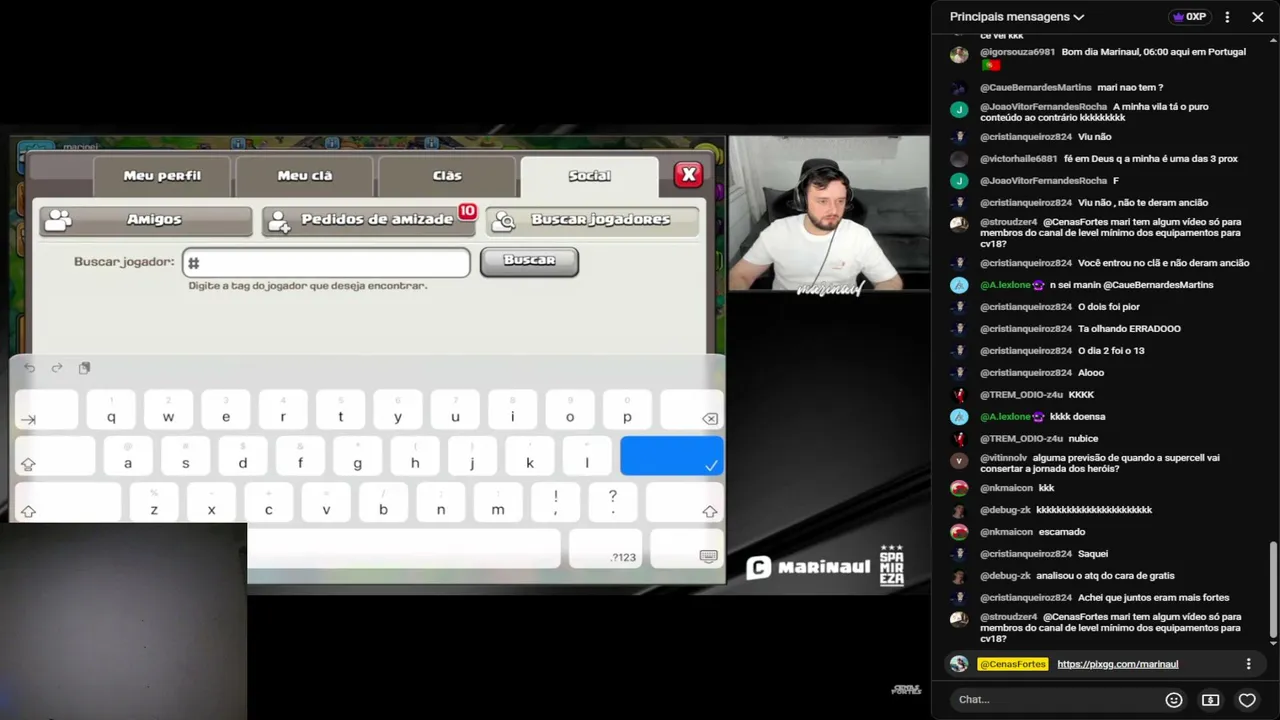
Task: Open the emoji picker in chat
Action: coord(1174,700)
